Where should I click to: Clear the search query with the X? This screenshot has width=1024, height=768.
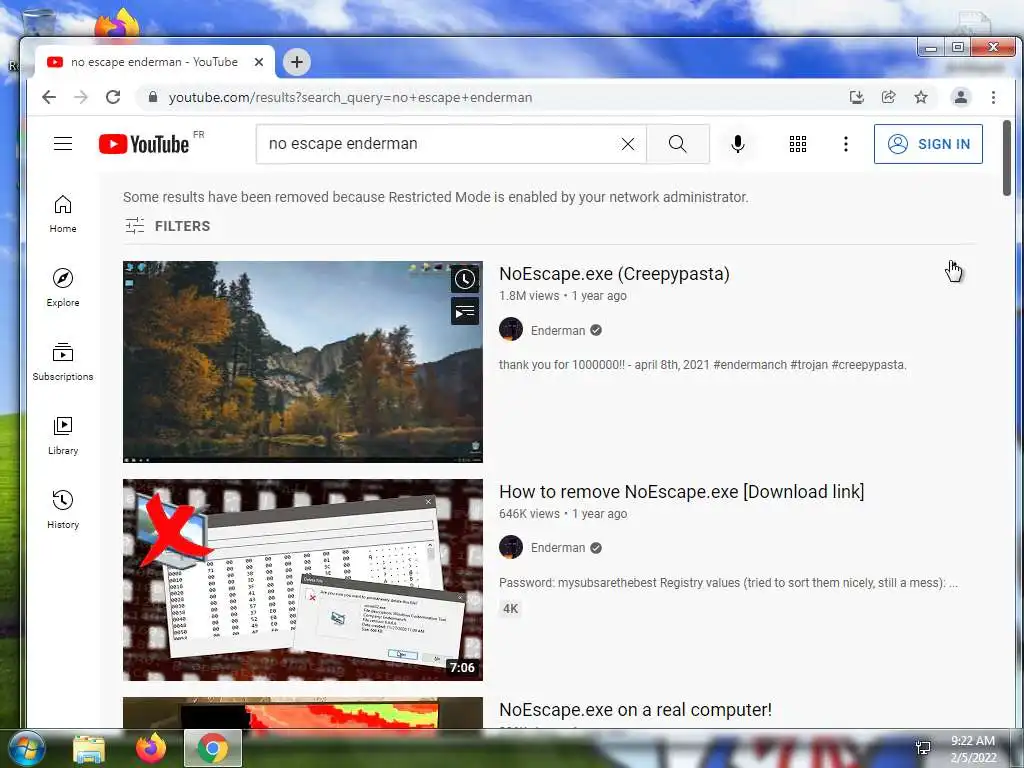[x=628, y=144]
